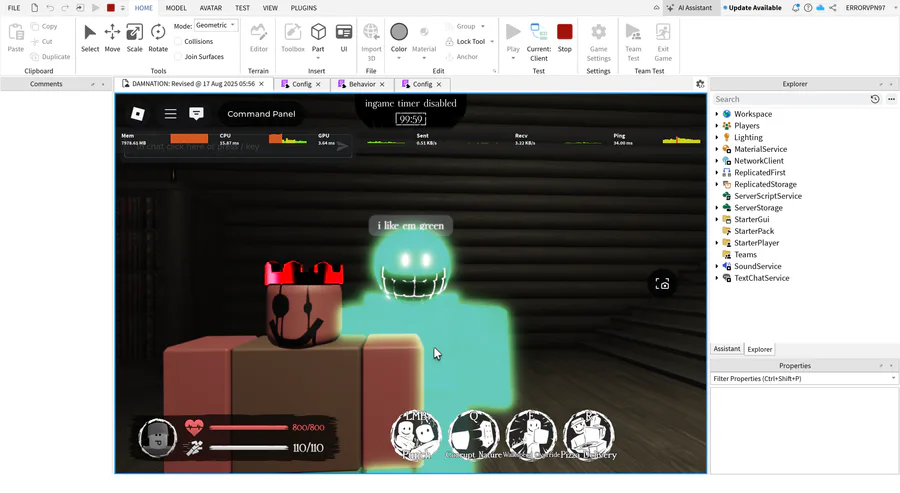
Task: Open the MODEL ribbon tab
Action: tap(176, 8)
